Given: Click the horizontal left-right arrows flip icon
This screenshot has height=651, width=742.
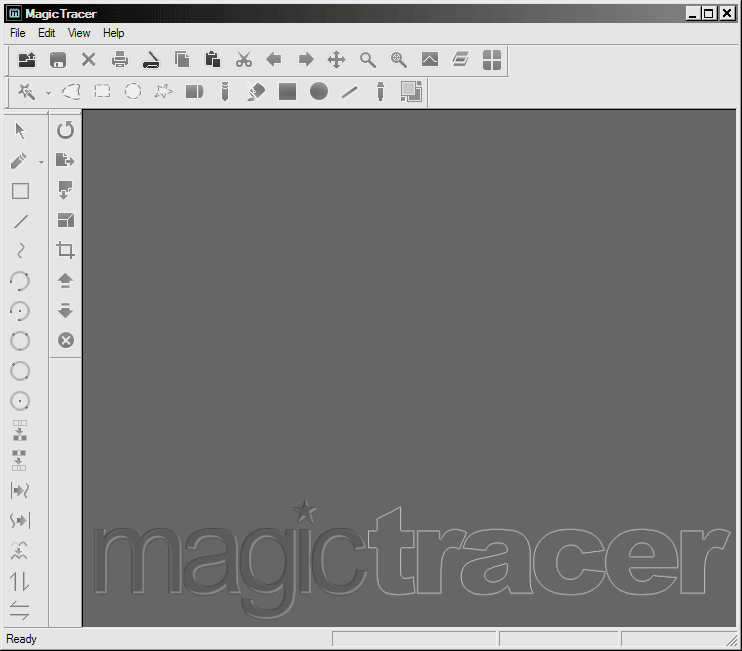Looking at the screenshot, I should [19, 611].
